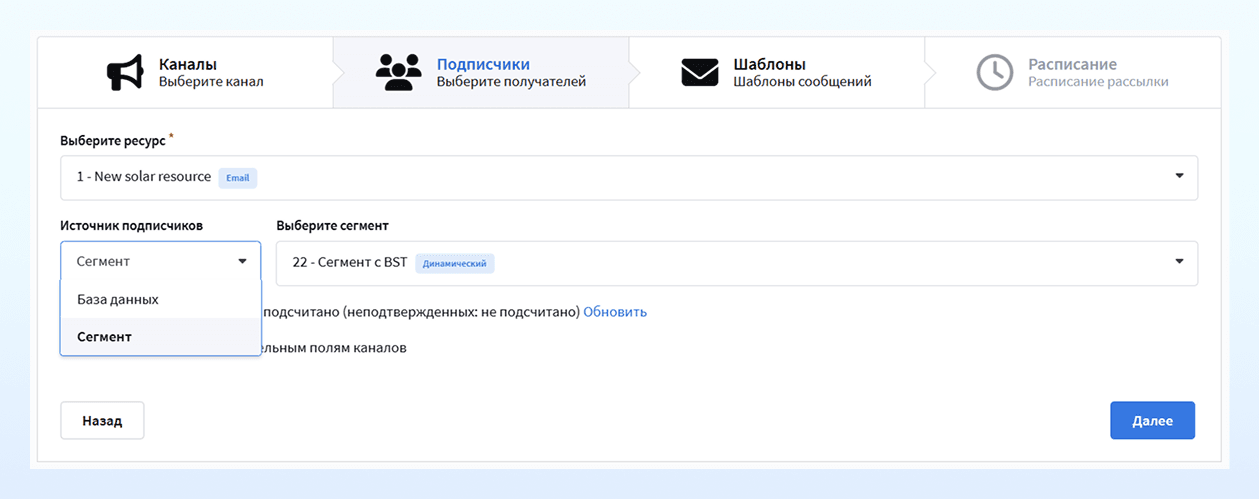Open the Каналы step tab
1259x499 pixels.
click(x=186, y=73)
